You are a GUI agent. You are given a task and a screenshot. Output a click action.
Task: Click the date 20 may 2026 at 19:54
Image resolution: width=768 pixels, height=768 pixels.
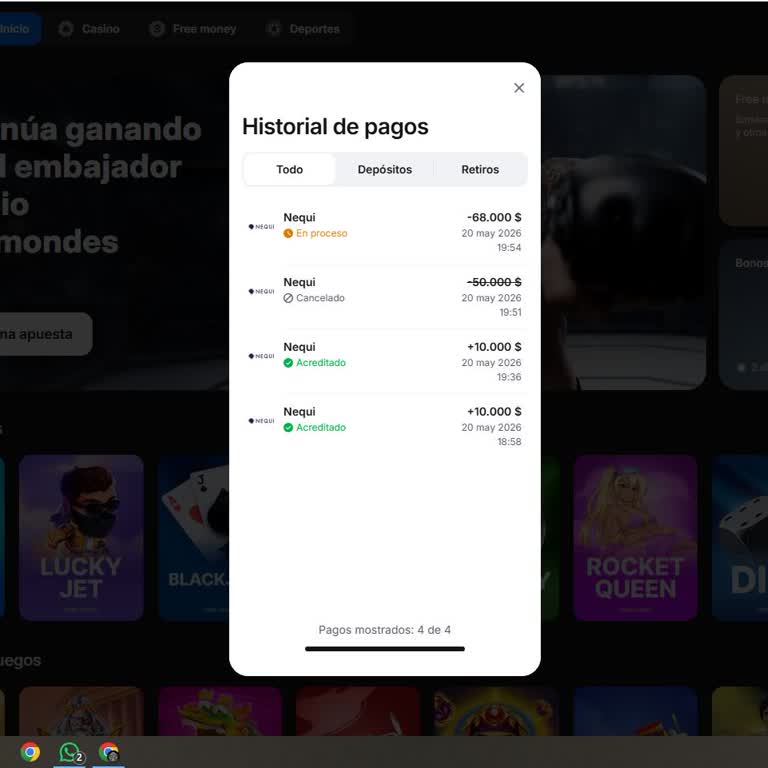491,233
